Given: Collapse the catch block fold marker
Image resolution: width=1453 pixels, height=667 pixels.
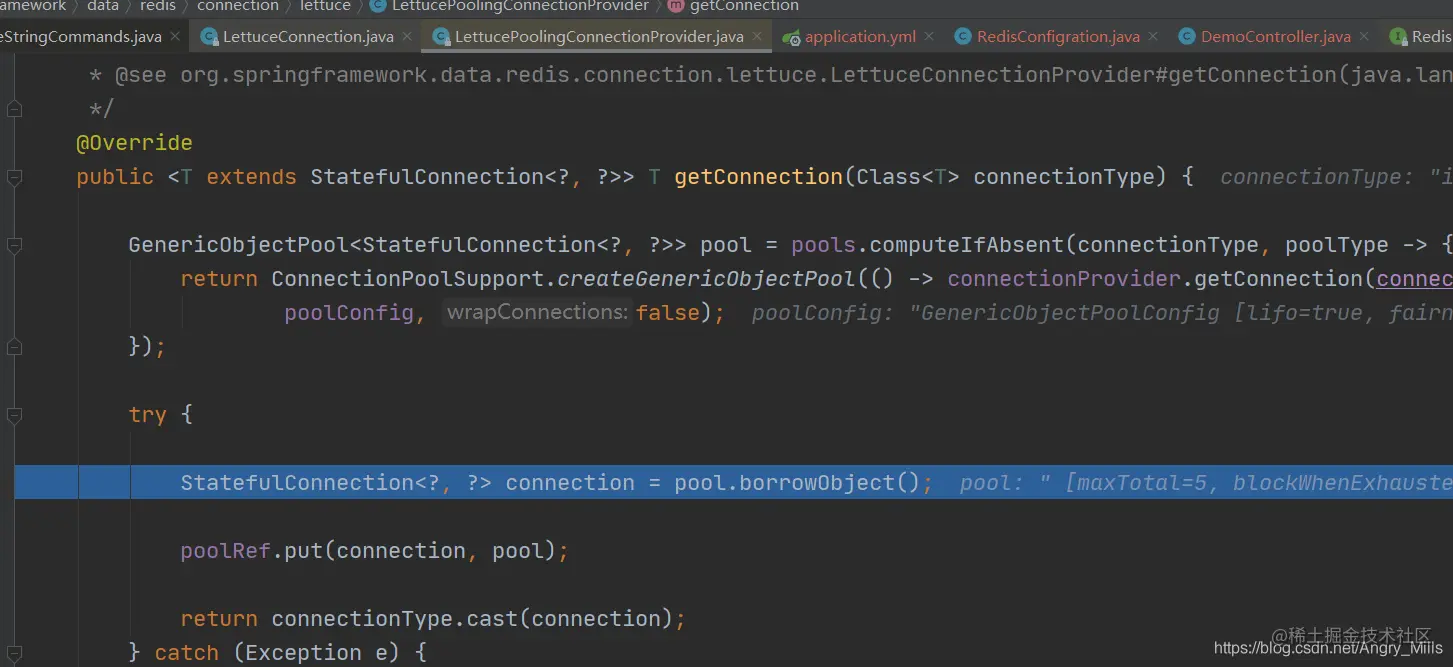Looking at the screenshot, I should (x=14, y=652).
